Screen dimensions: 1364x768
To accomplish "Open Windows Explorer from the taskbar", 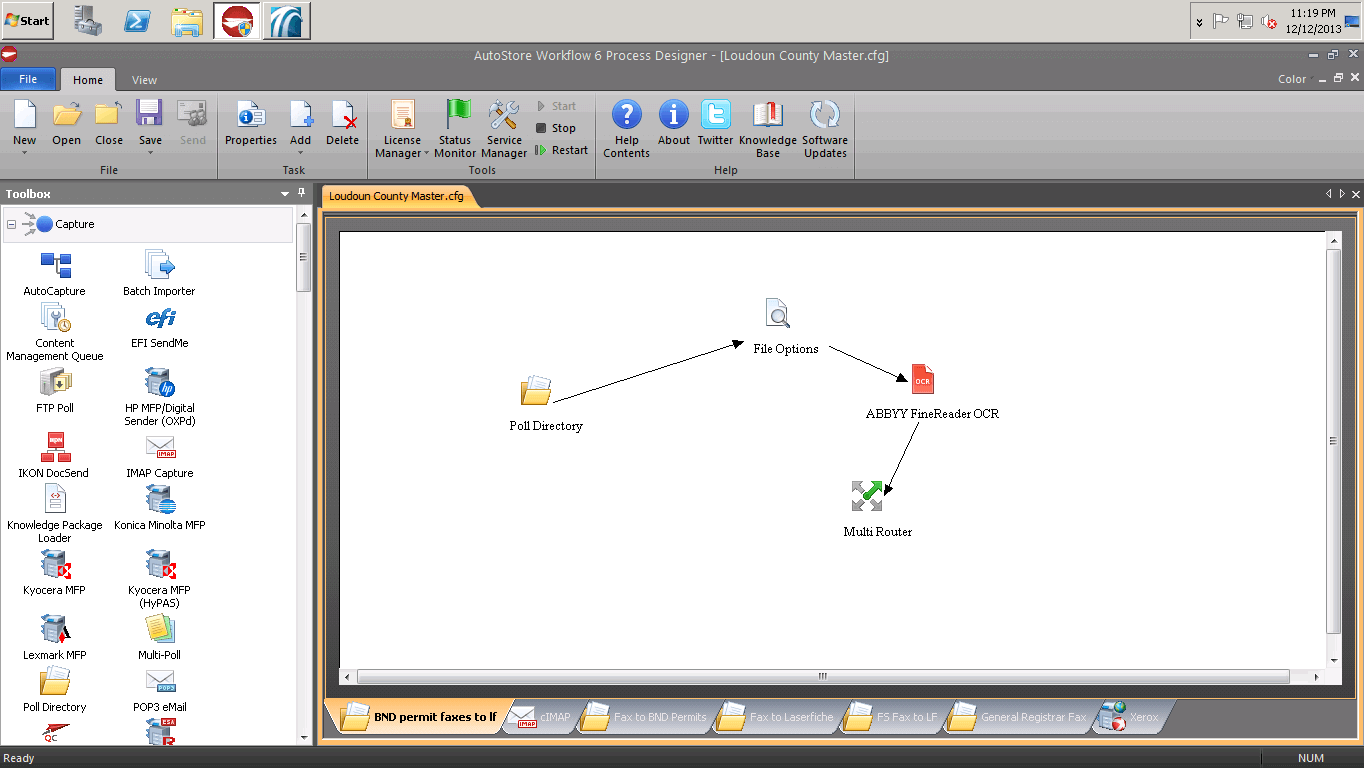I will pyautogui.click(x=187, y=20).
